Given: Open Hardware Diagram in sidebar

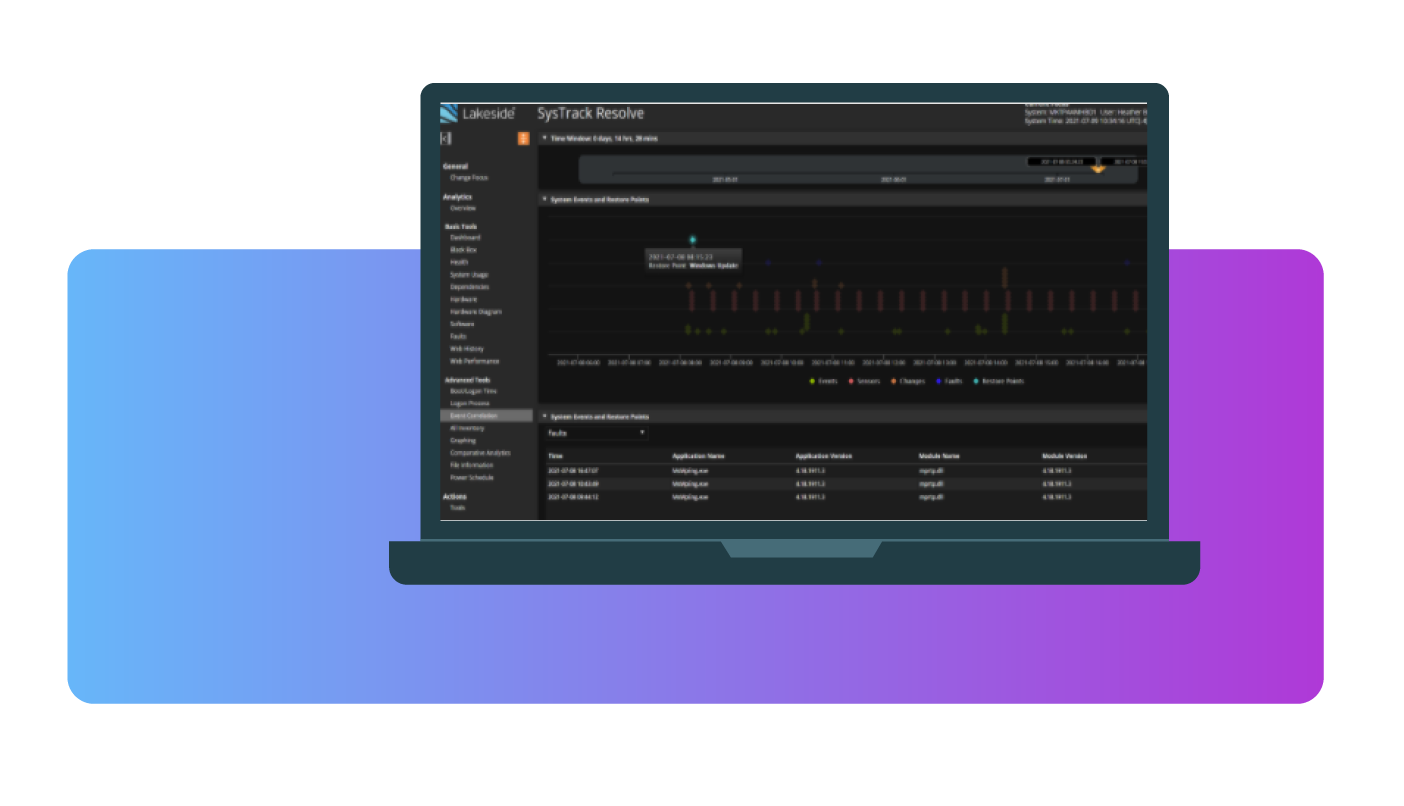Looking at the screenshot, I should [x=476, y=312].
